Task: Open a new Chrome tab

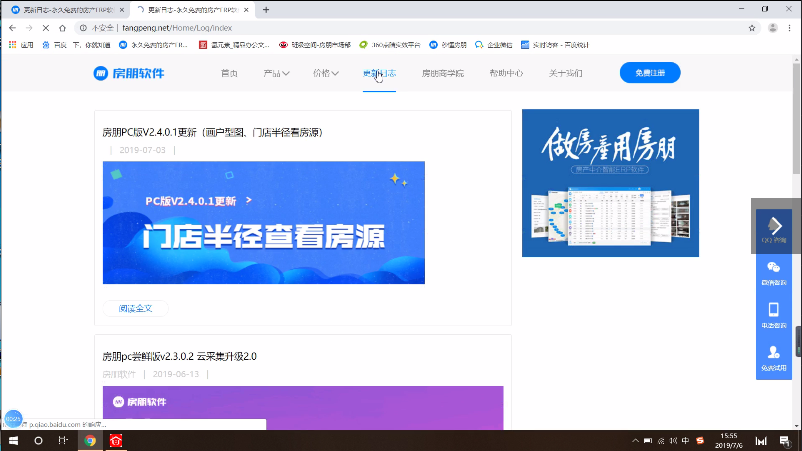Action: tap(266, 9)
